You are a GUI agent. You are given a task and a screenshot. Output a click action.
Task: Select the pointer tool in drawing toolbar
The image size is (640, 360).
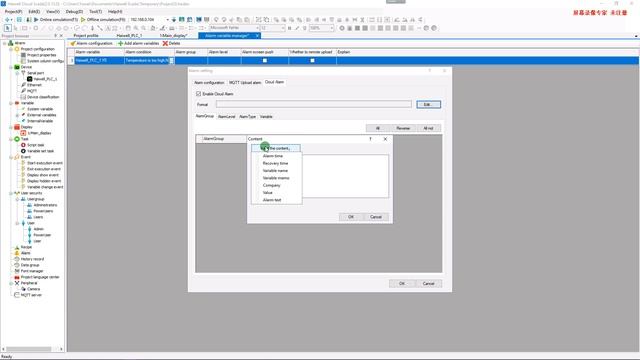7,28
